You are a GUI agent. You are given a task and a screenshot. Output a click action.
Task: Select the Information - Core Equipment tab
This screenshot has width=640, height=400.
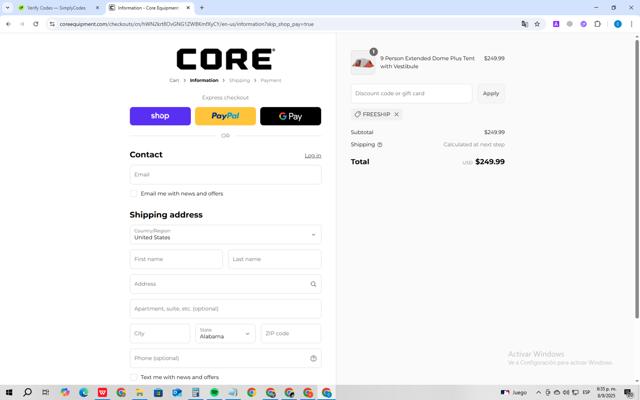click(148, 8)
